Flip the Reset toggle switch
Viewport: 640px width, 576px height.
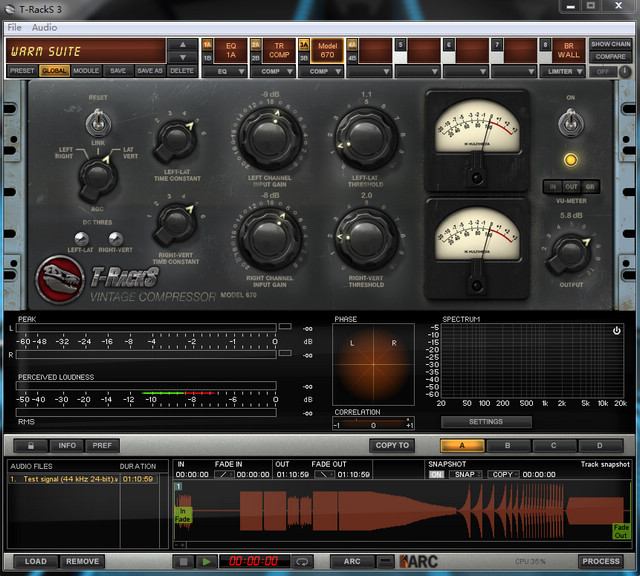pyautogui.click(x=98, y=122)
